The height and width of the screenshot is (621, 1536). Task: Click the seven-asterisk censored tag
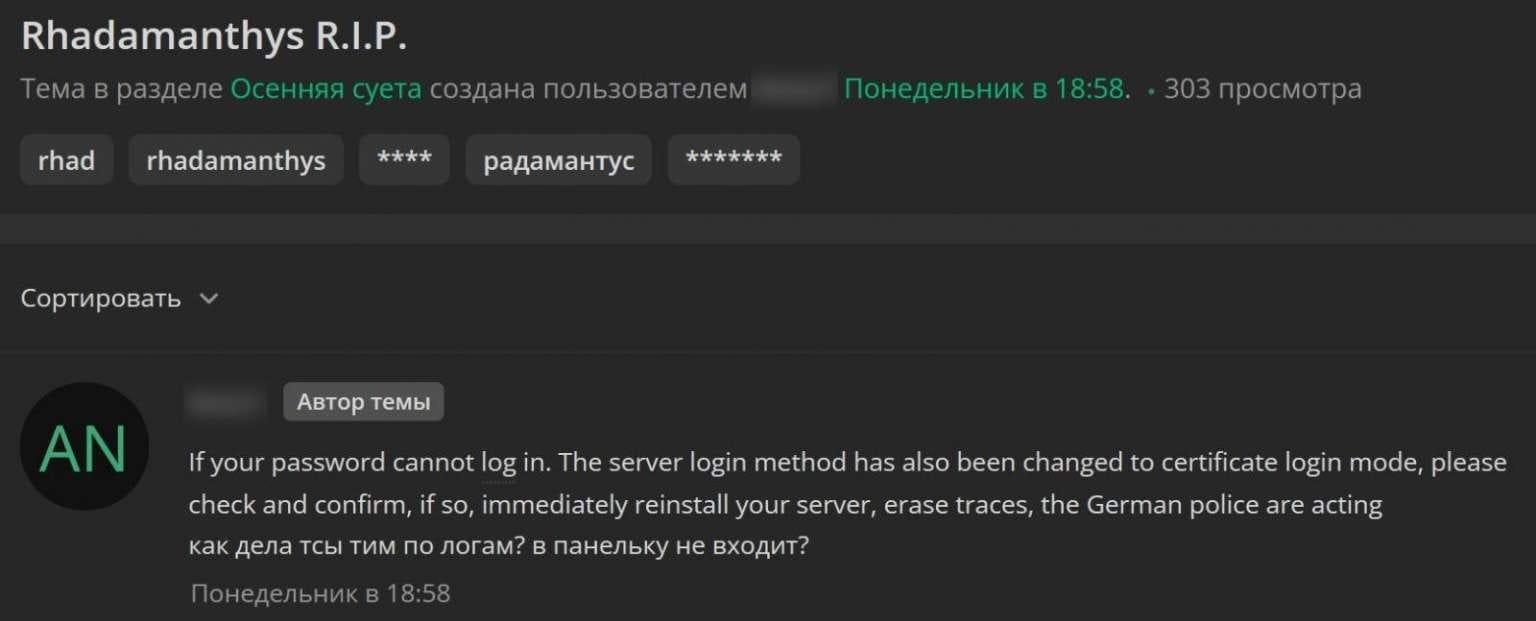tap(733, 160)
